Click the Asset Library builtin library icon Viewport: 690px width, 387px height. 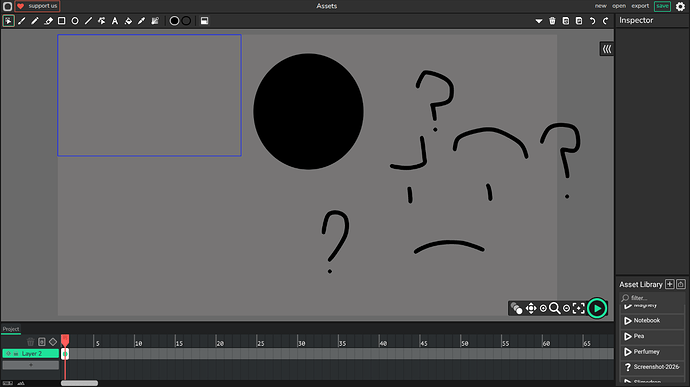coord(681,284)
